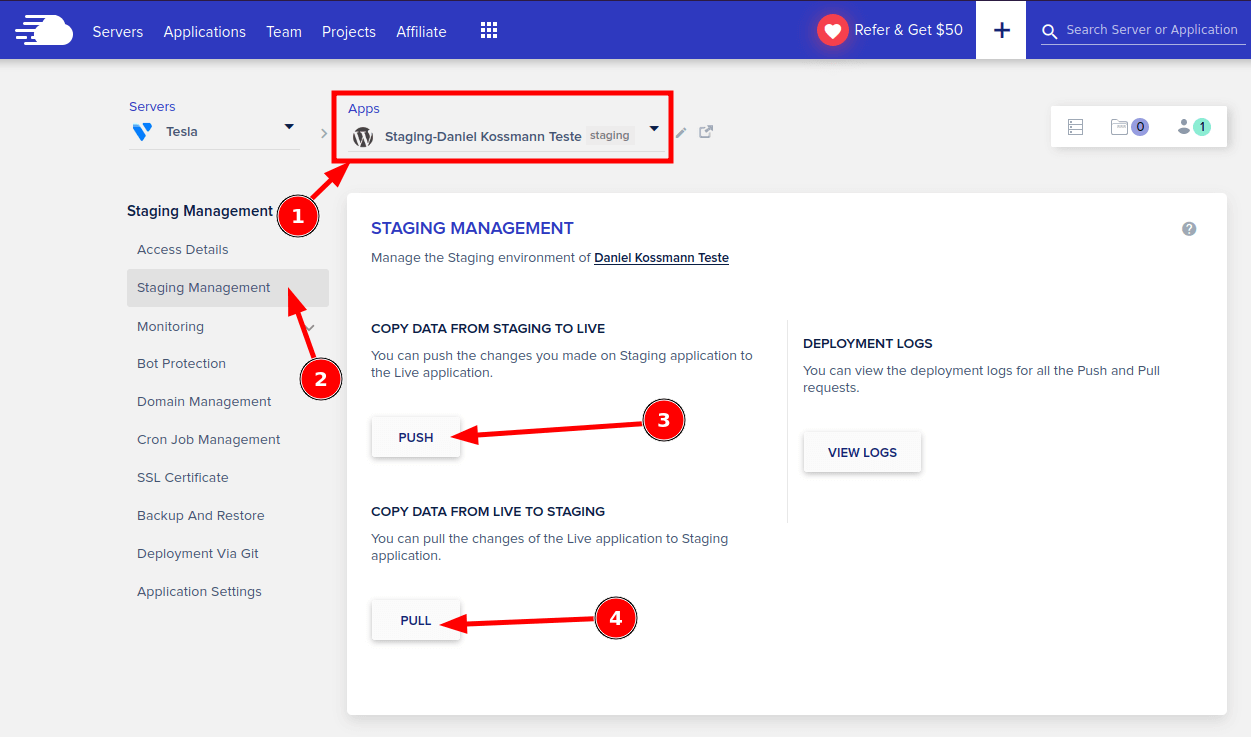Viewport: 1251px width, 737px height.
Task: Click the plus add button
Action: point(1001,30)
